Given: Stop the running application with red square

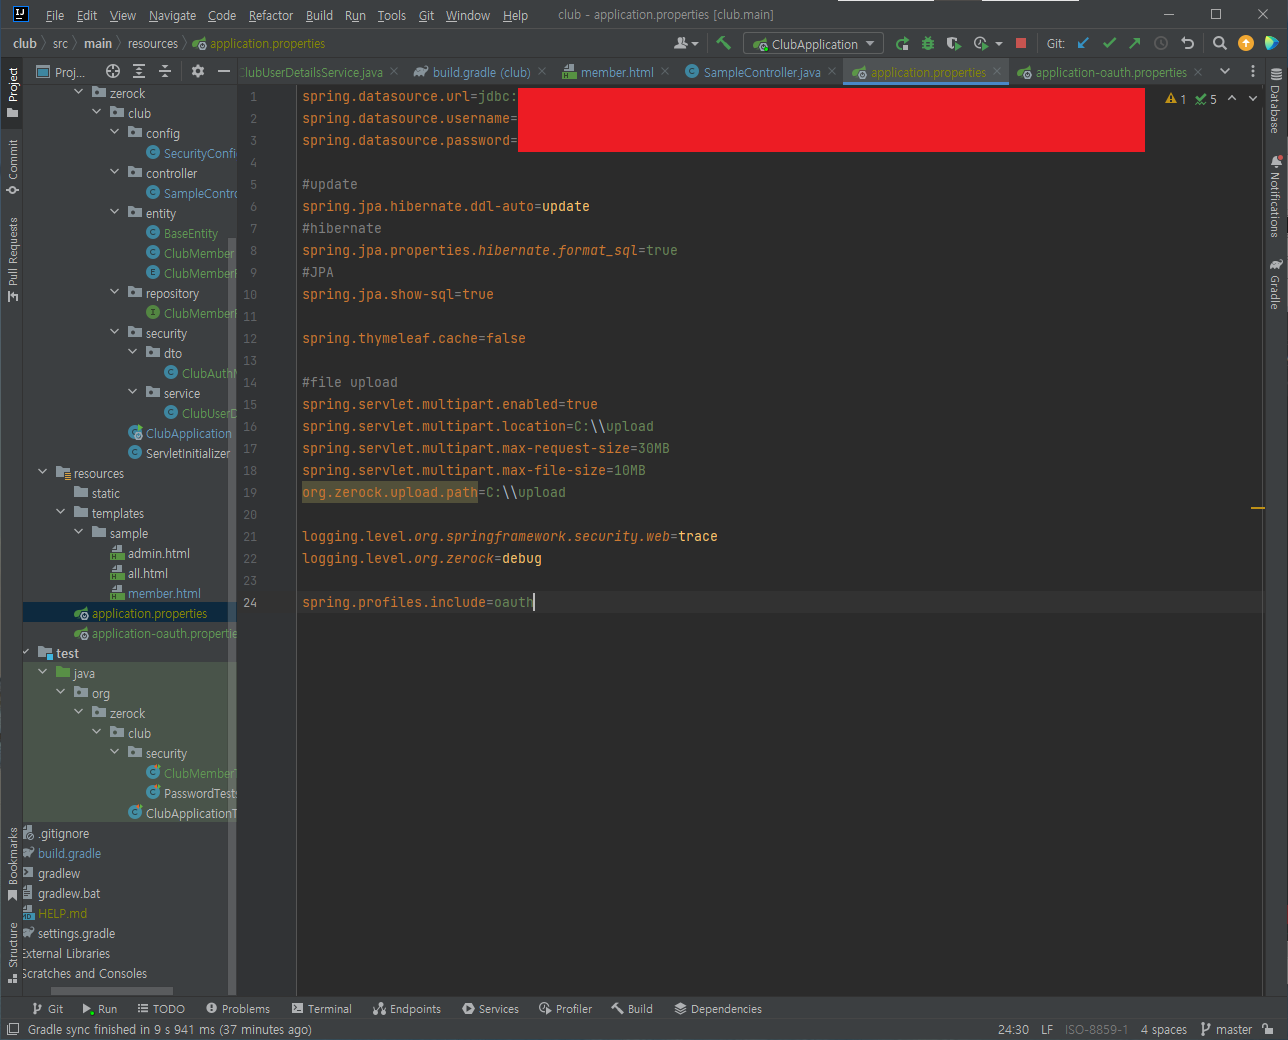Looking at the screenshot, I should point(1021,43).
